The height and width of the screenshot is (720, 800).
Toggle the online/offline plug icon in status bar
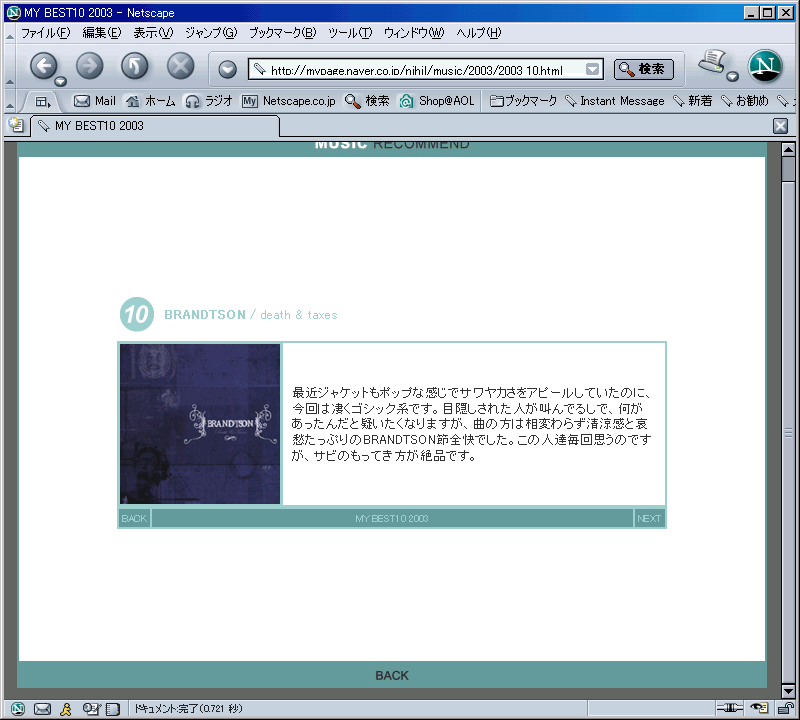click(x=730, y=708)
